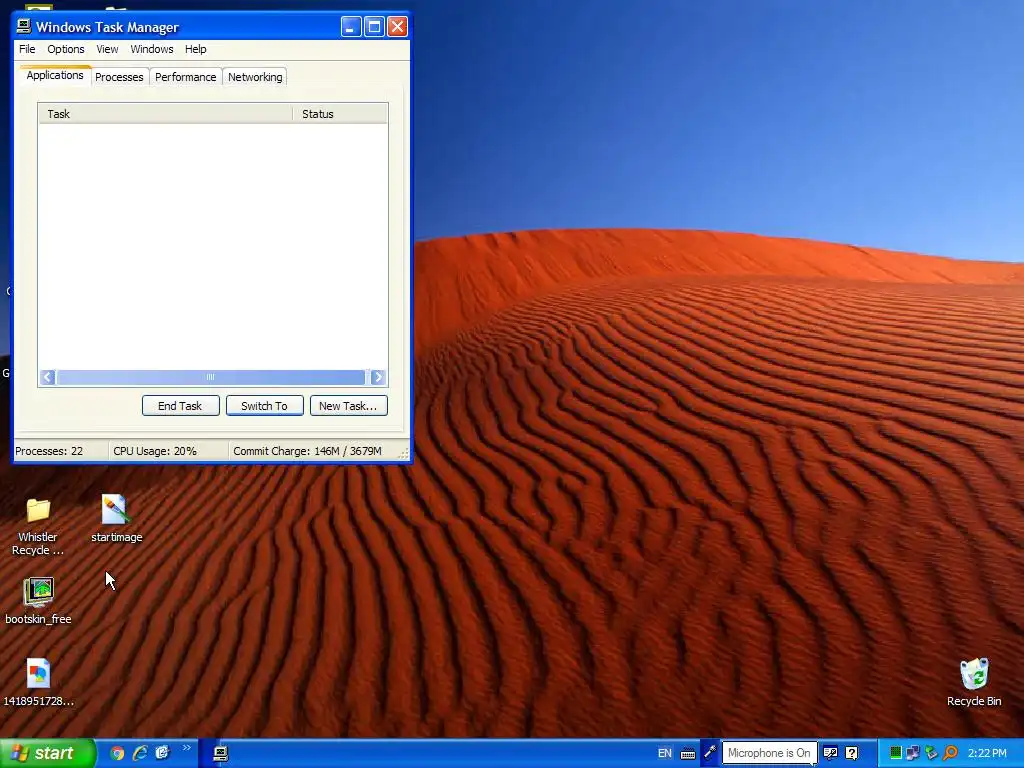
Task: Click the language bar speech tools icon
Action: [831, 753]
